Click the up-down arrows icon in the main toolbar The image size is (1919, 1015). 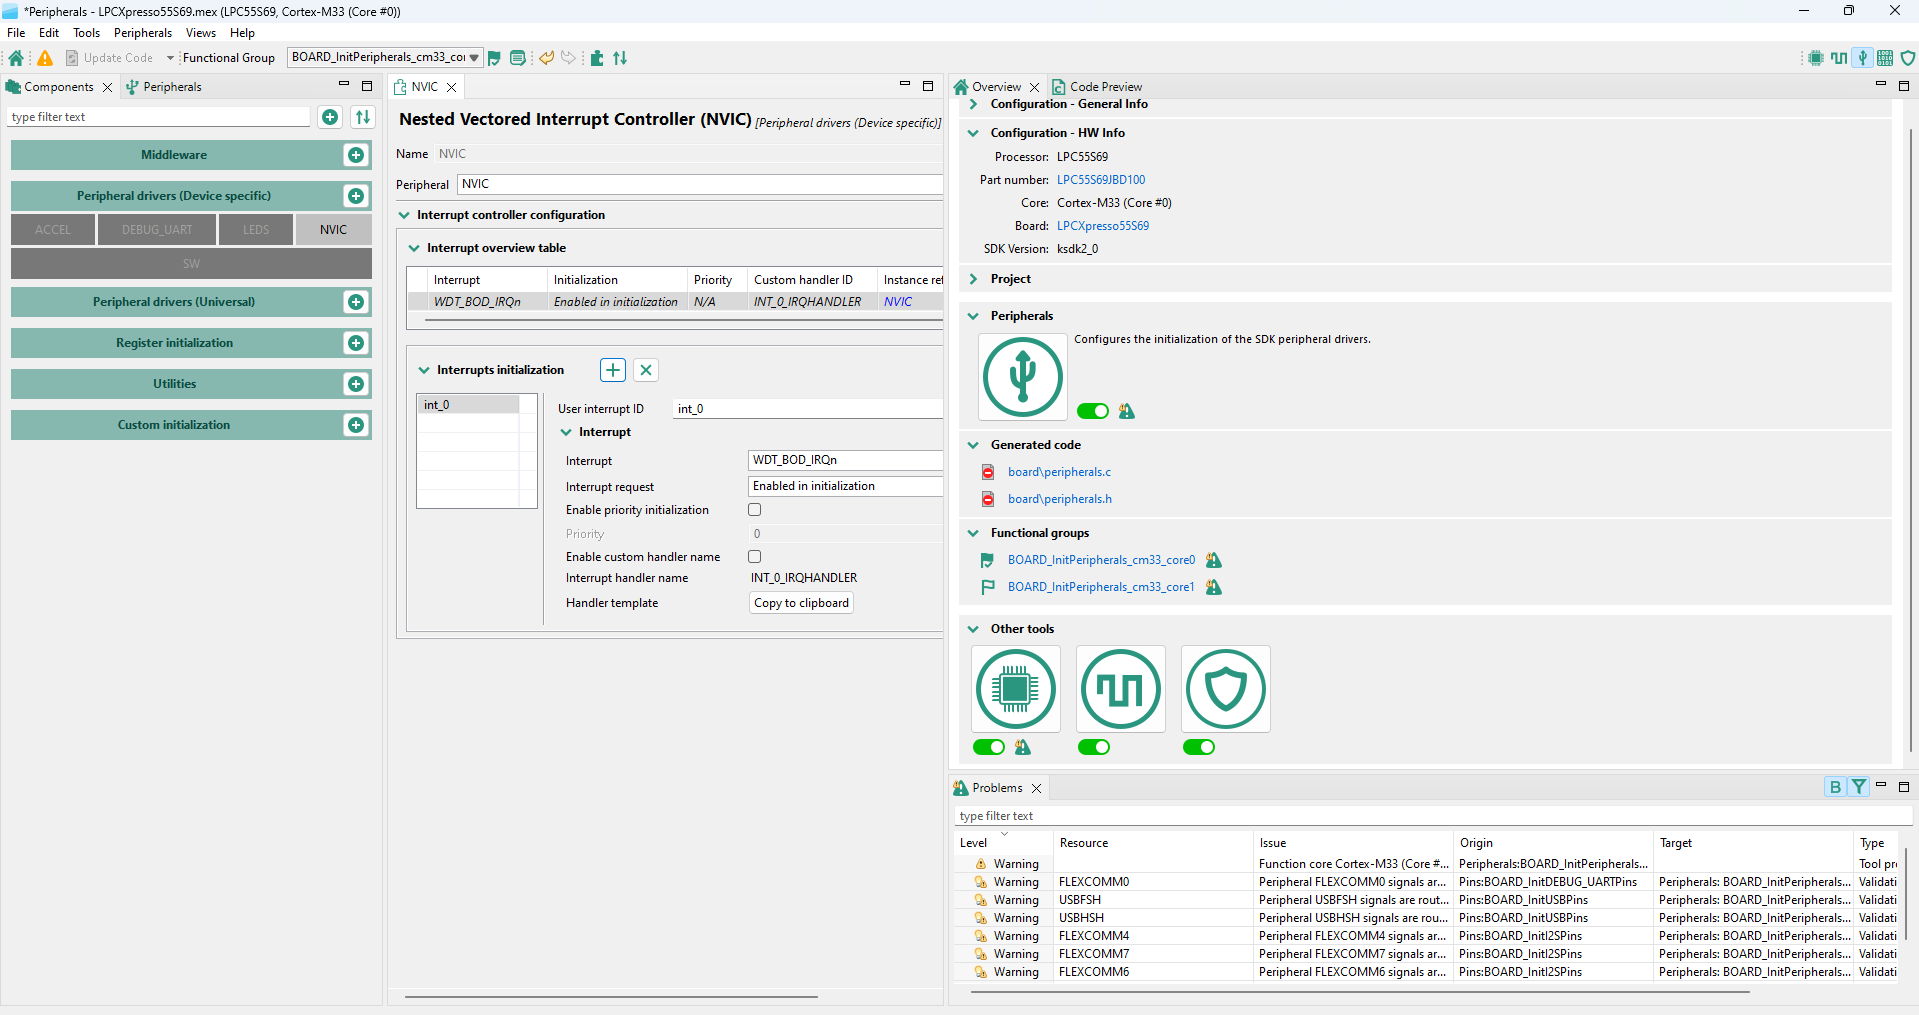coord(620,58)
